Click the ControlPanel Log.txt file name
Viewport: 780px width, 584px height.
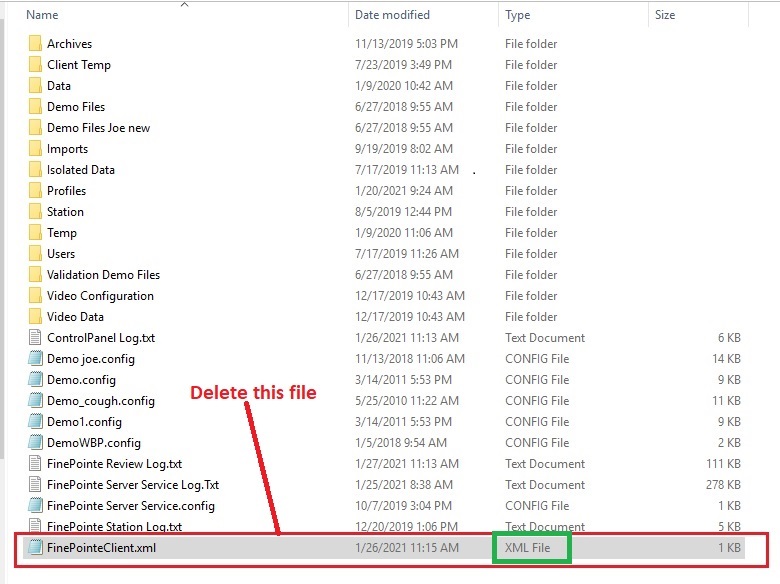click(x=101, y=338)
